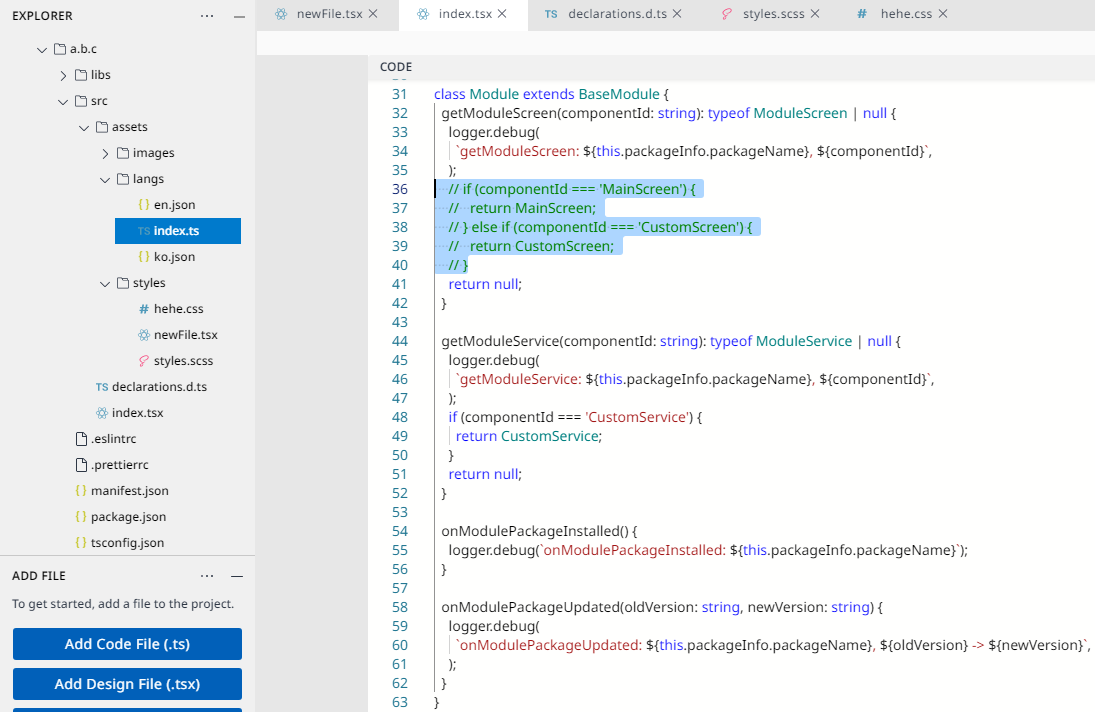This screenshot has height=712, width=1095.
Task: Collapse the Explorer panel
Action: 240,15
